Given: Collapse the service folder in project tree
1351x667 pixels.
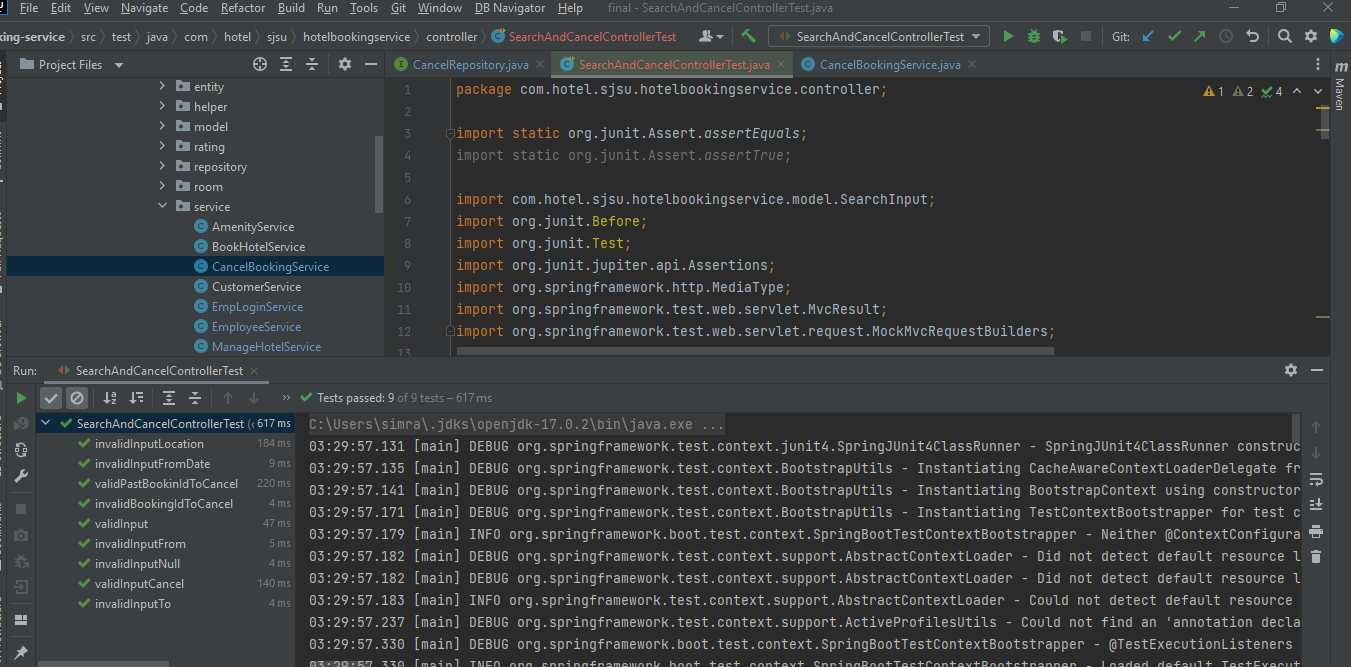Looking at the screenshot, I should tap(163, 206).
